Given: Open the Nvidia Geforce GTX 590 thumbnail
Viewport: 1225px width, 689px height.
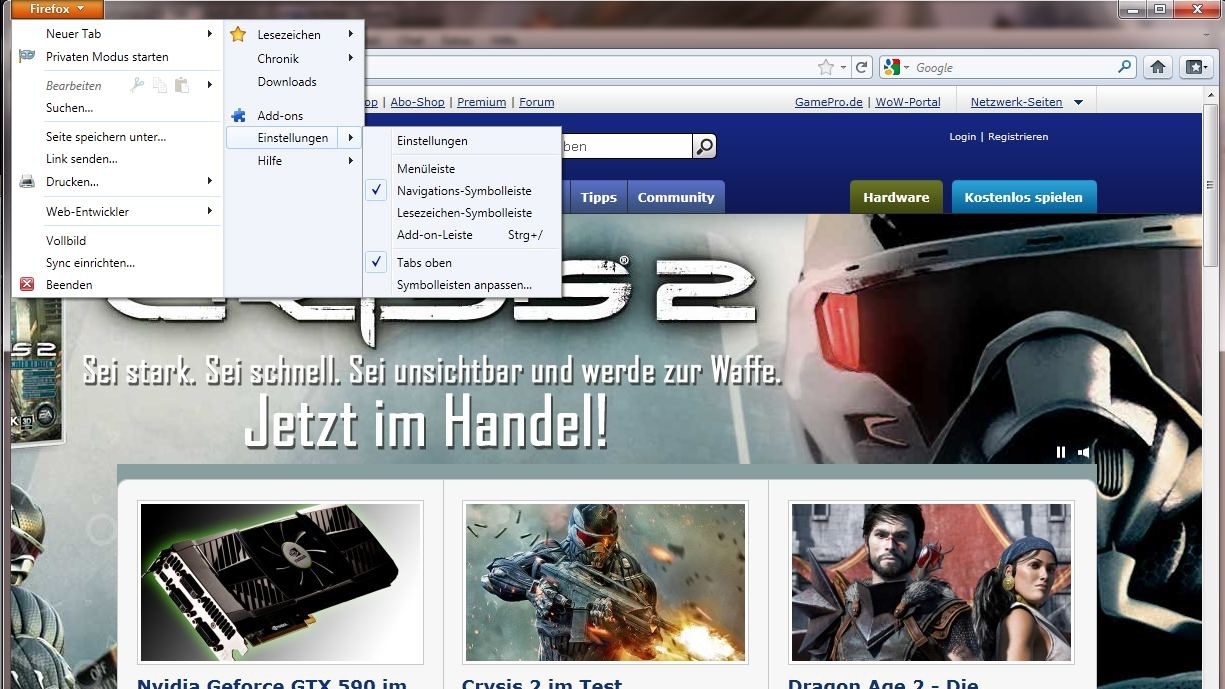Looking at the screenshot, I should 280,583.
